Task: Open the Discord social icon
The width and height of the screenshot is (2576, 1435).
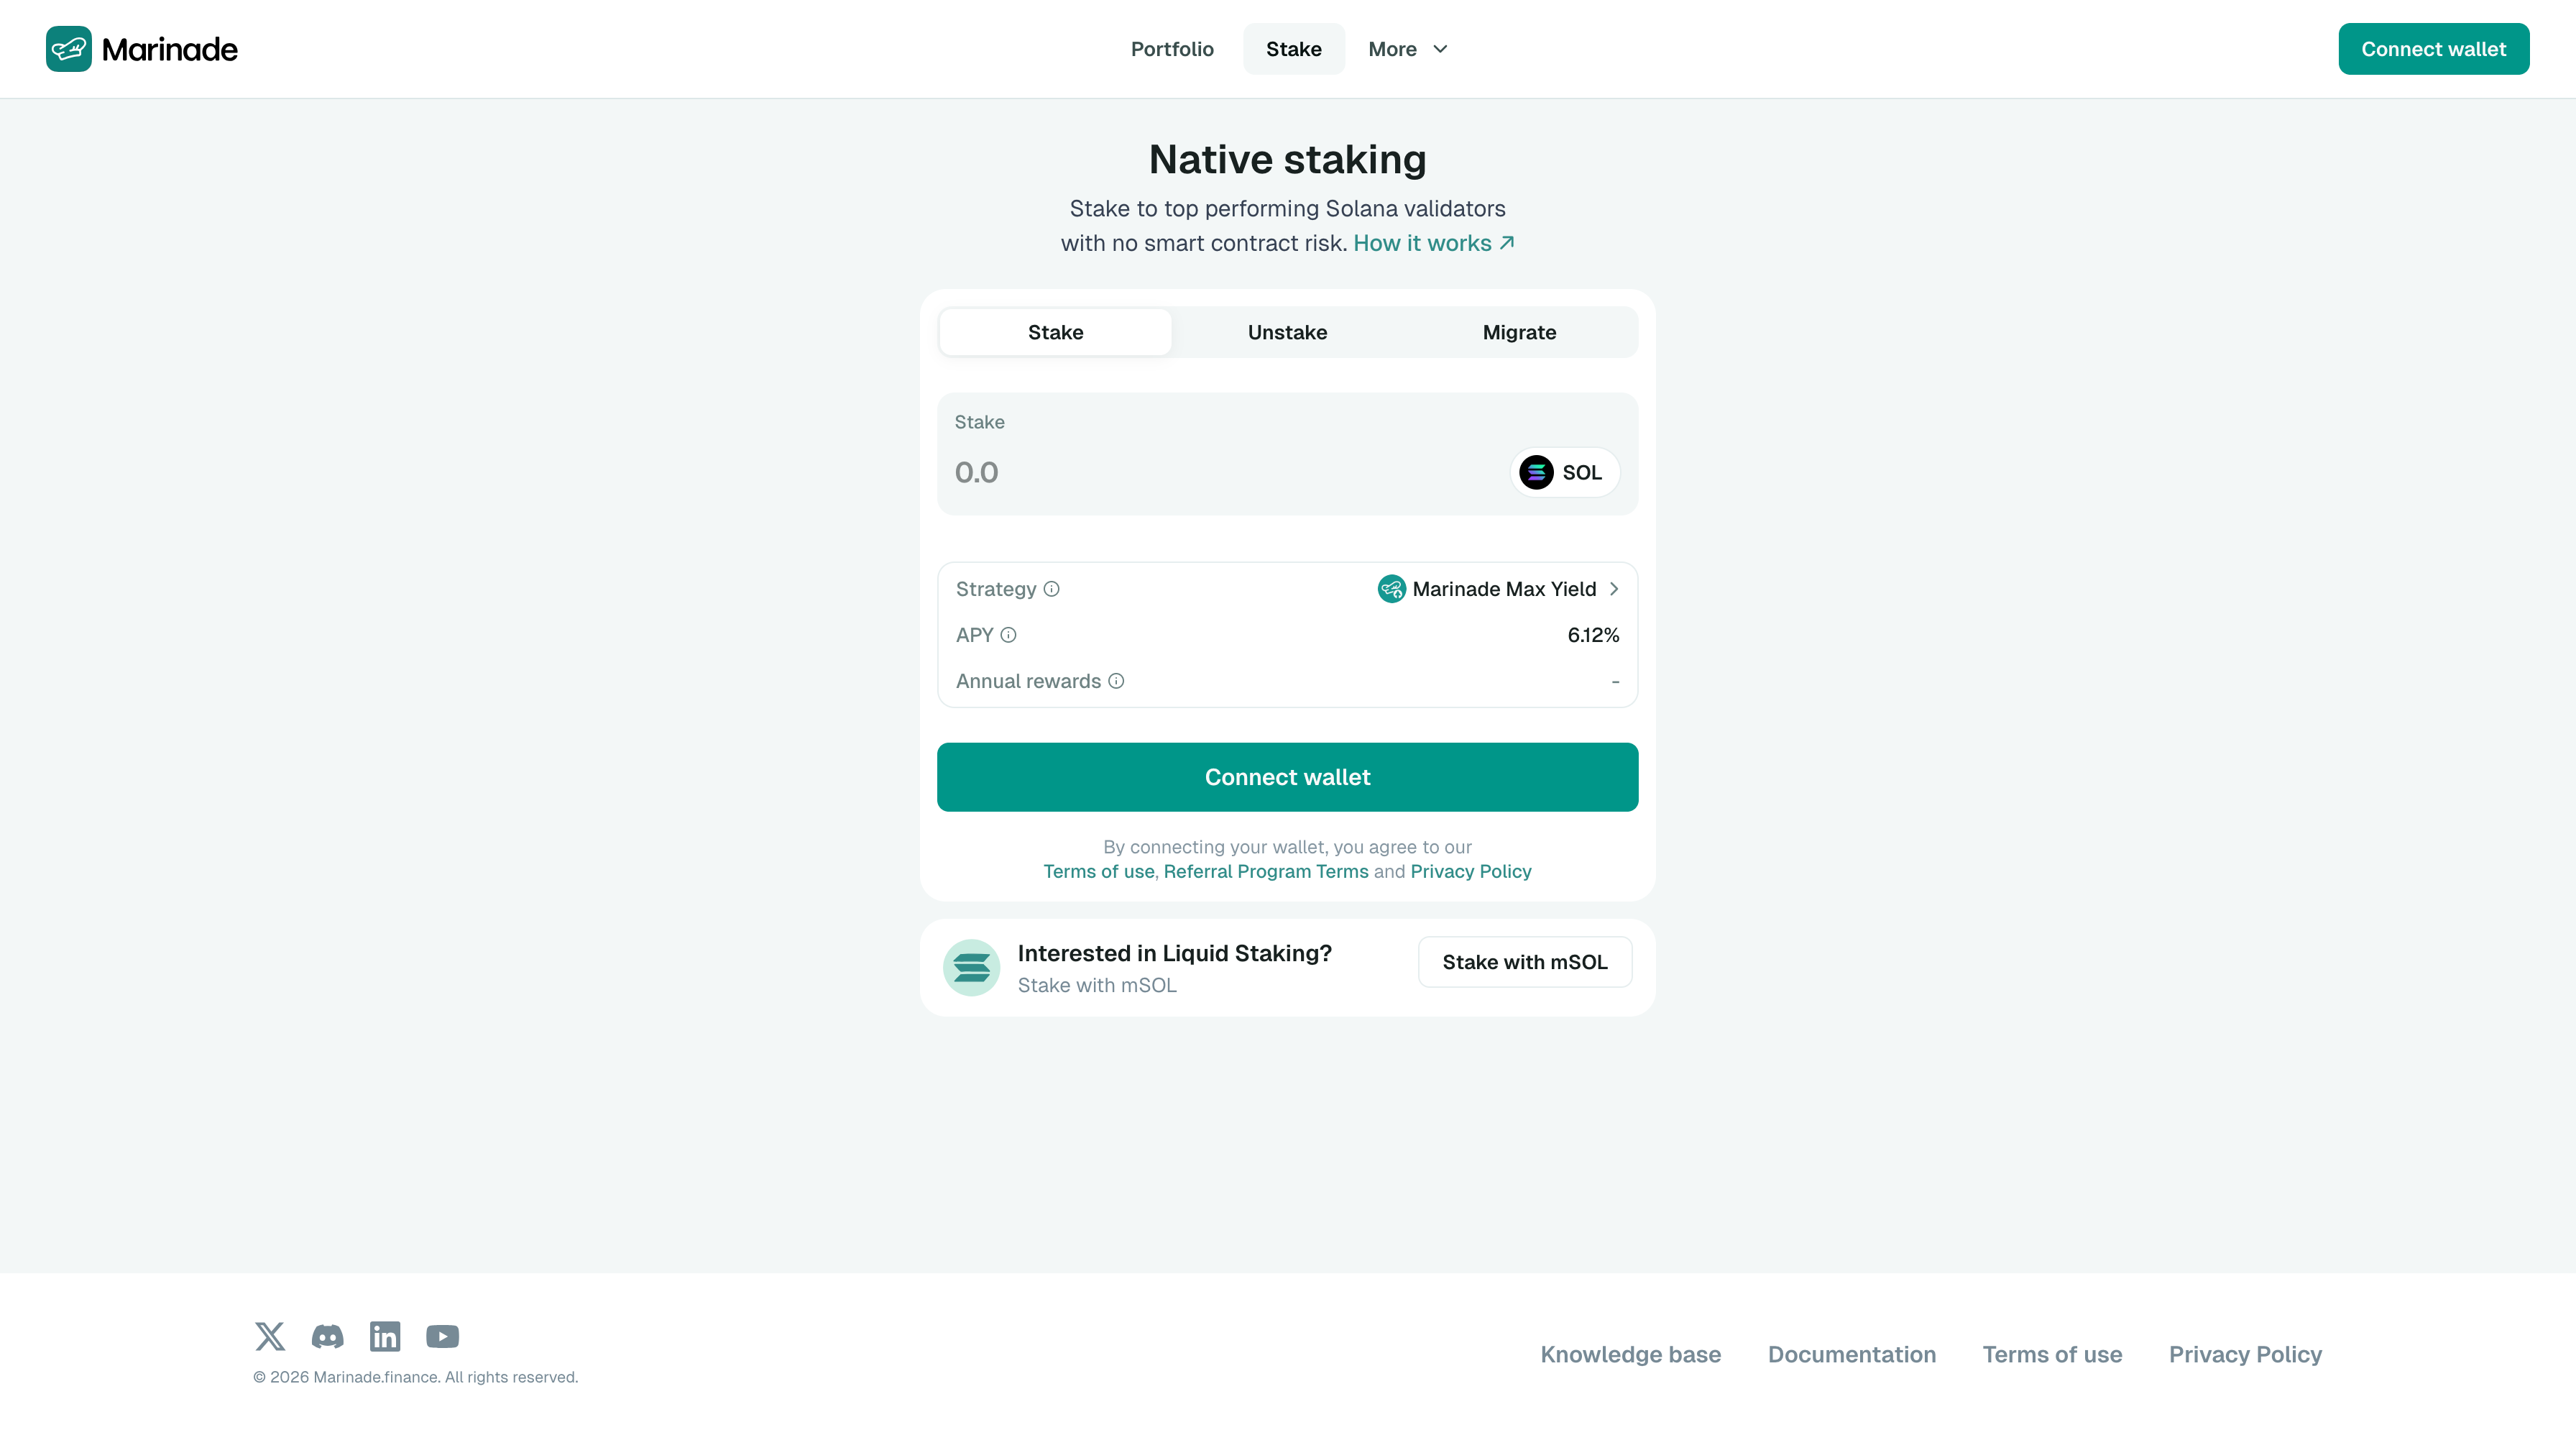Action: 327,1336
